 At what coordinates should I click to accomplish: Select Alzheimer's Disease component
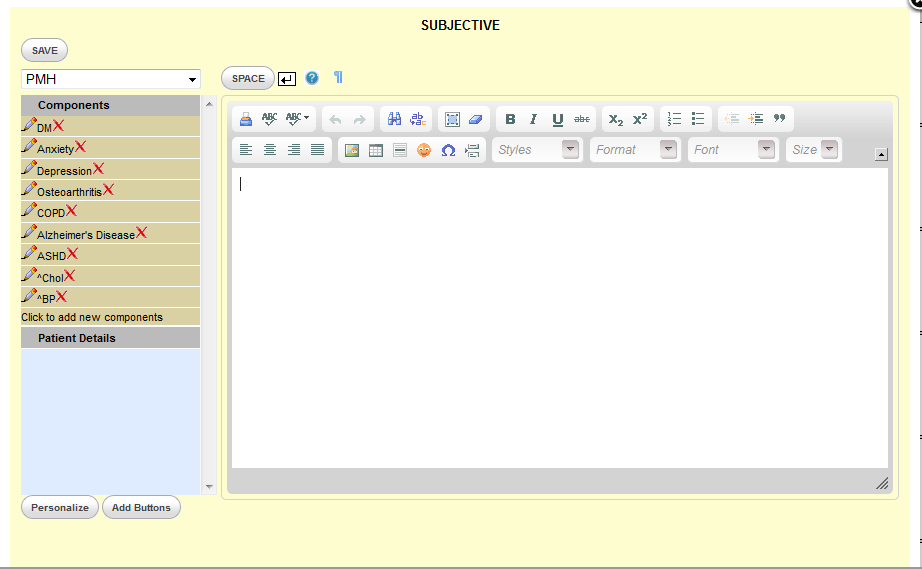pyautogui.click(x=86, y=235)
